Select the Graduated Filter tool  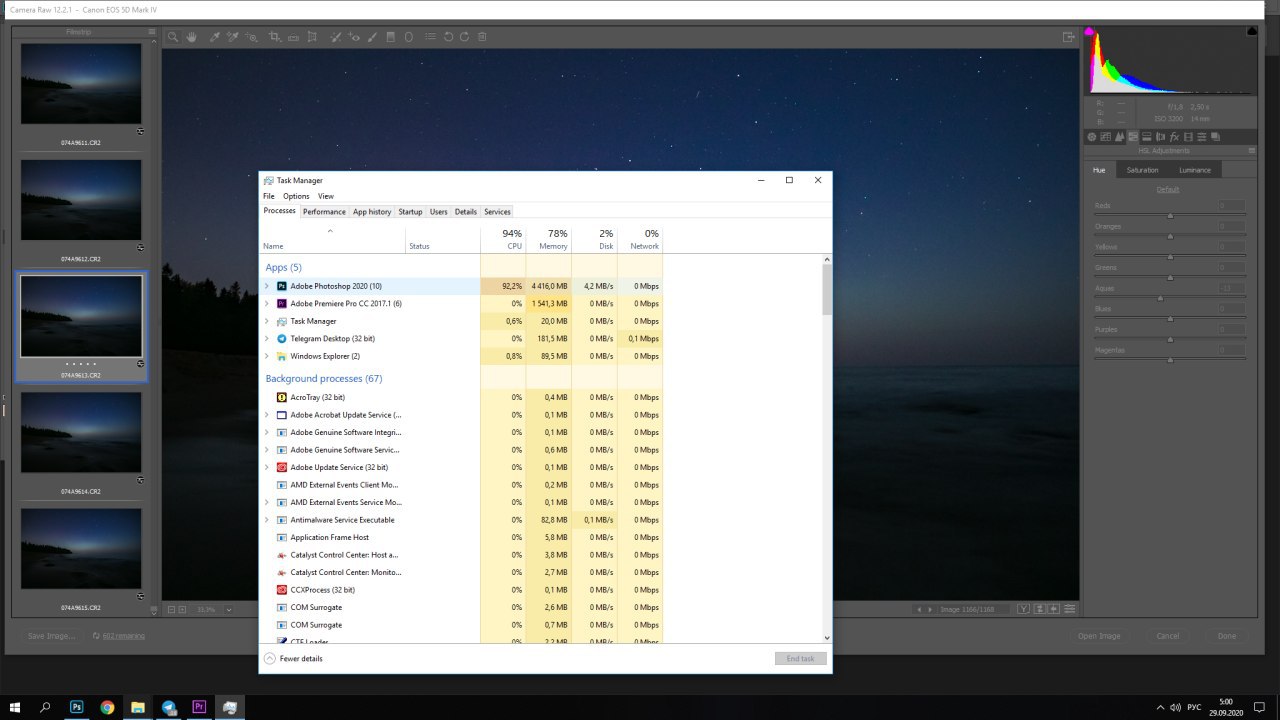point(390,37)
